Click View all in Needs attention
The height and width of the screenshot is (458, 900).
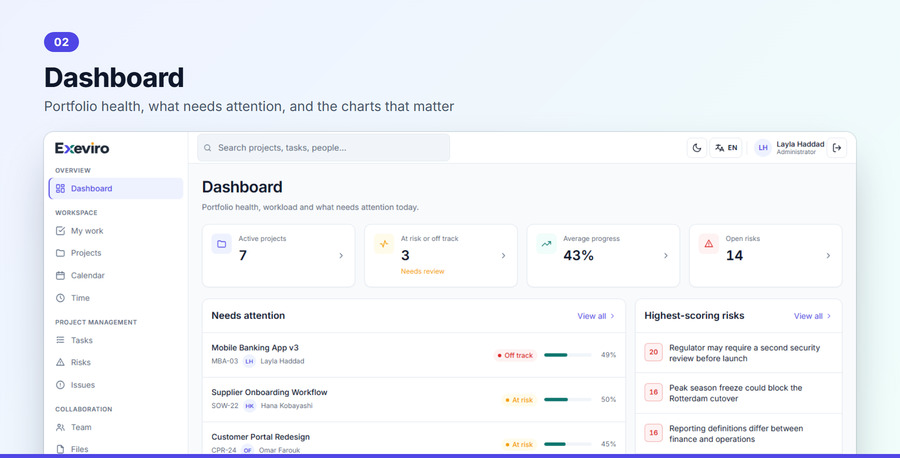pos(596,316)
